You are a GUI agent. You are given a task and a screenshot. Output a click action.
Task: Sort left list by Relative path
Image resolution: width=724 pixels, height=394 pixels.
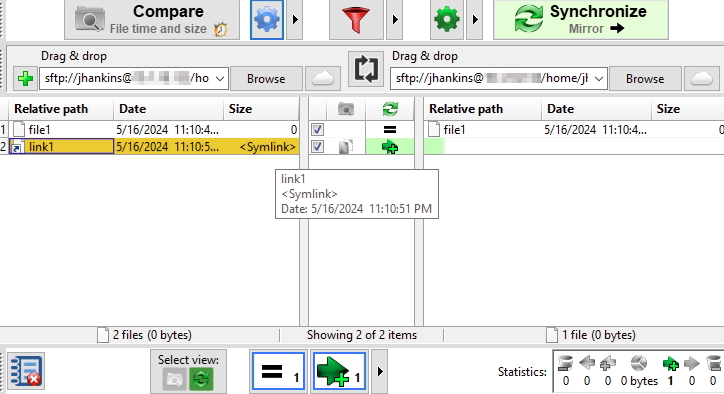(x=61, y=109)
